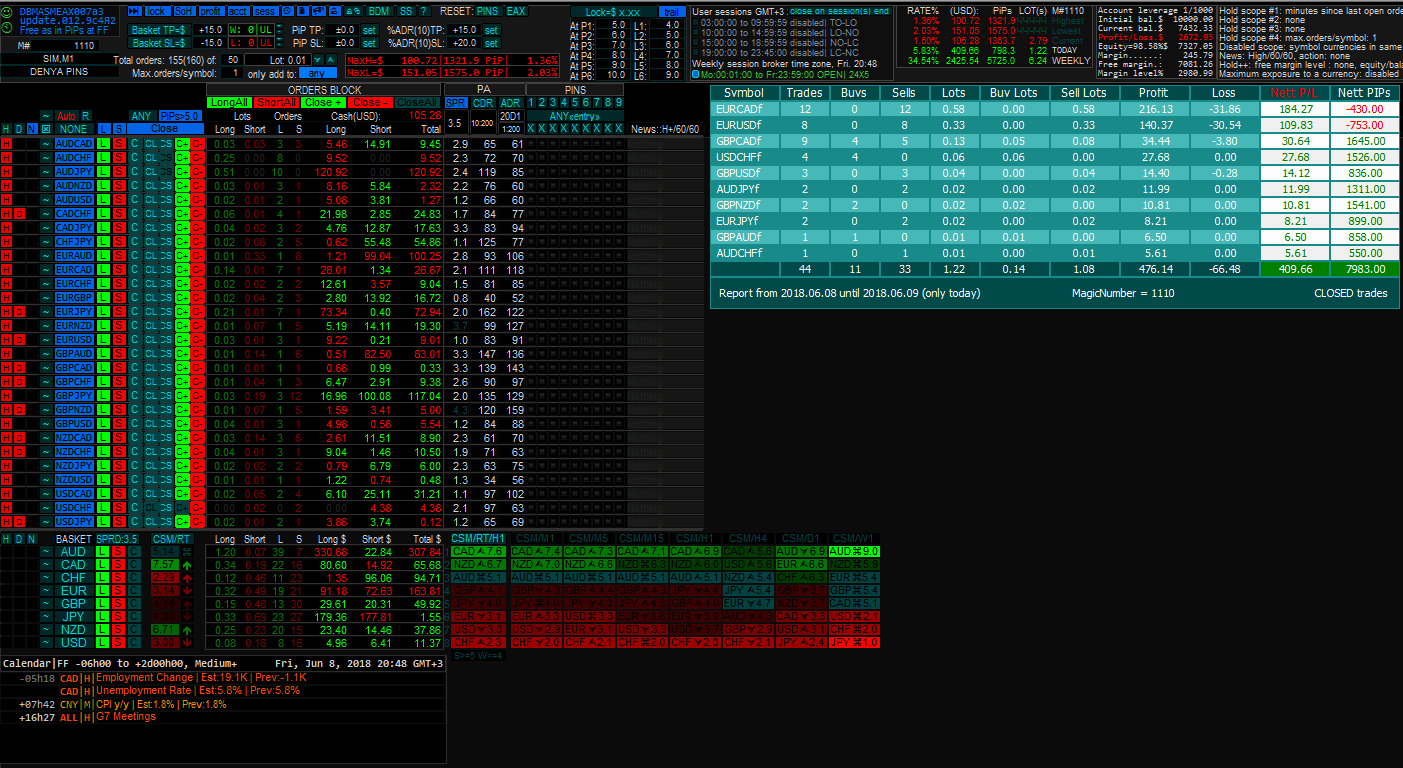1403x768 pixels.
Task: Click the tilde icon in the AUD basket row
Action: point(46,552)
